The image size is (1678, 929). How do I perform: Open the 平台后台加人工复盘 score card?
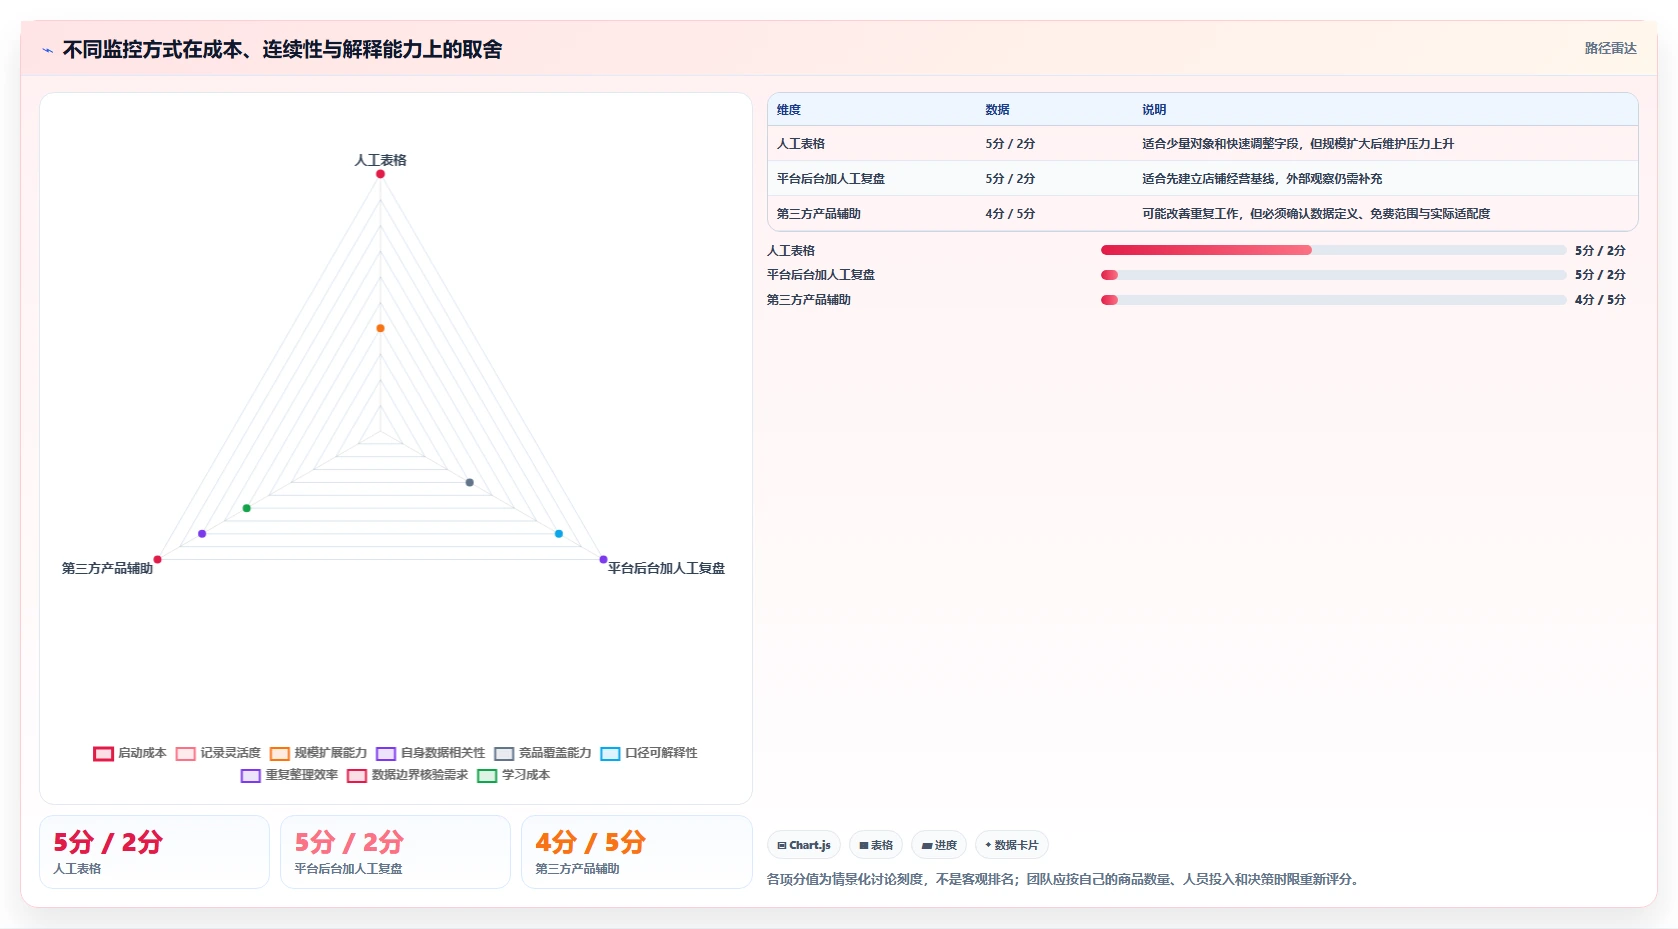[395, 852]
